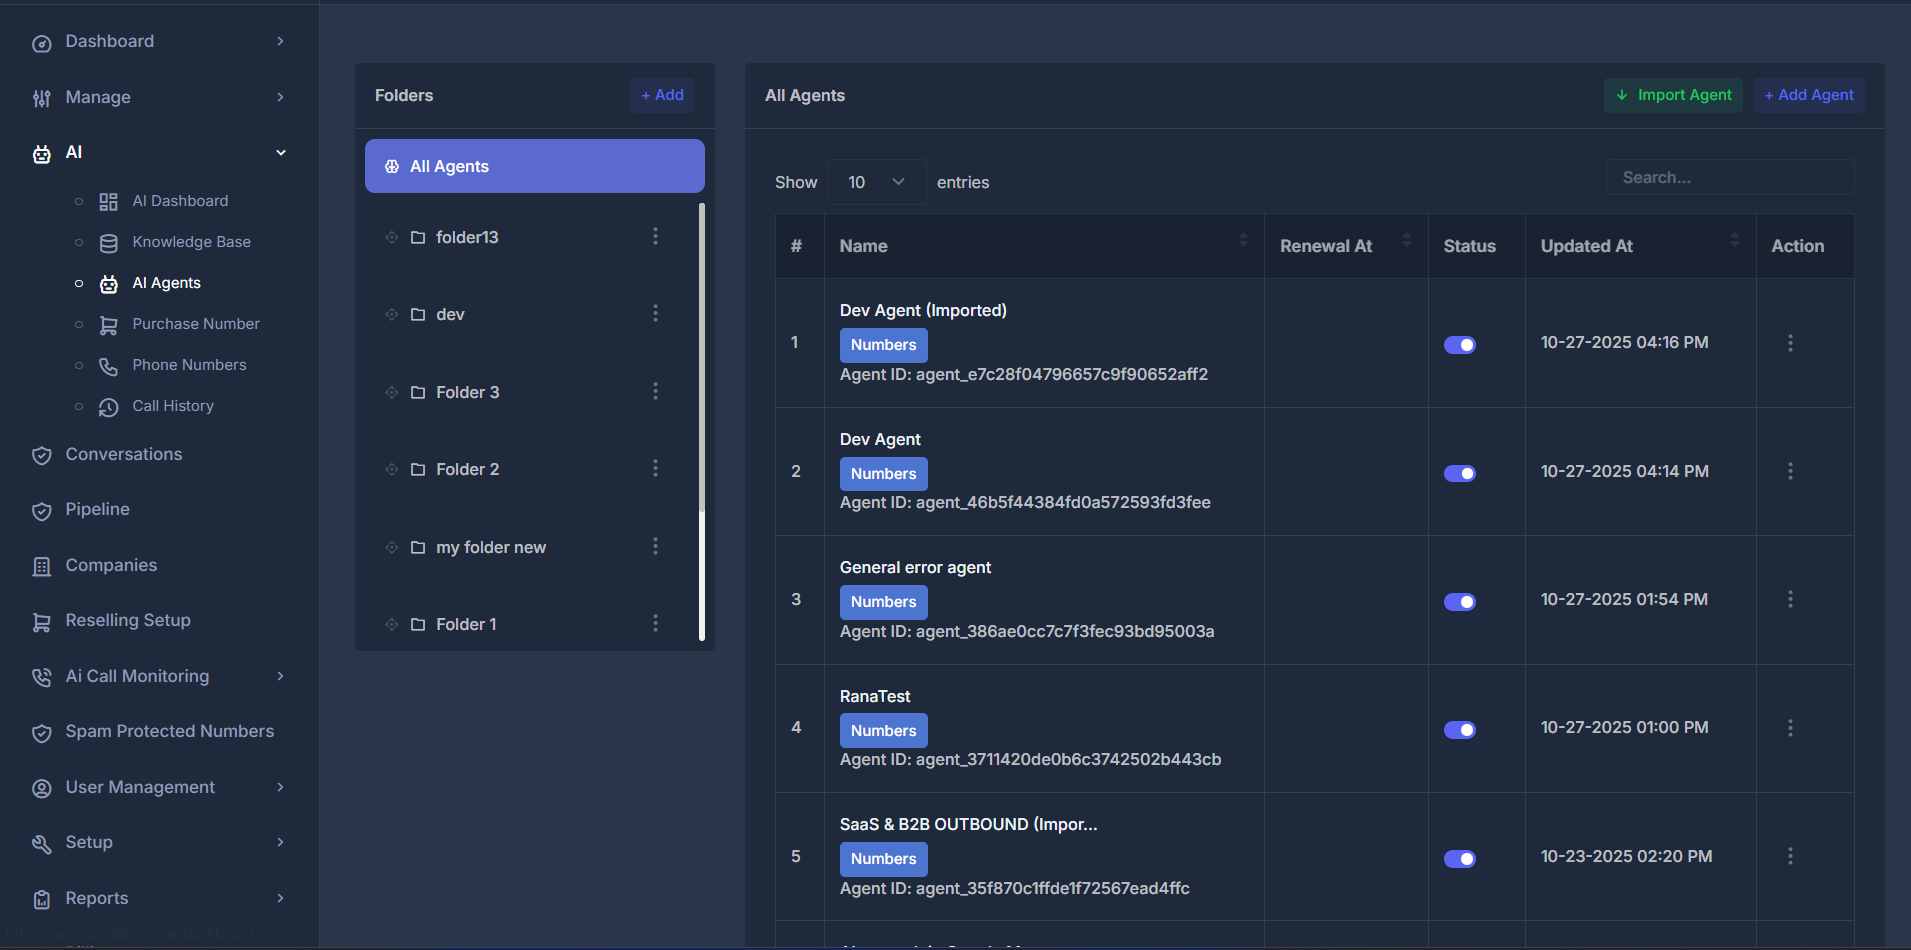Click the drag handle icon beside folder13
1911x950 pixels.
(x=391, y=237)
